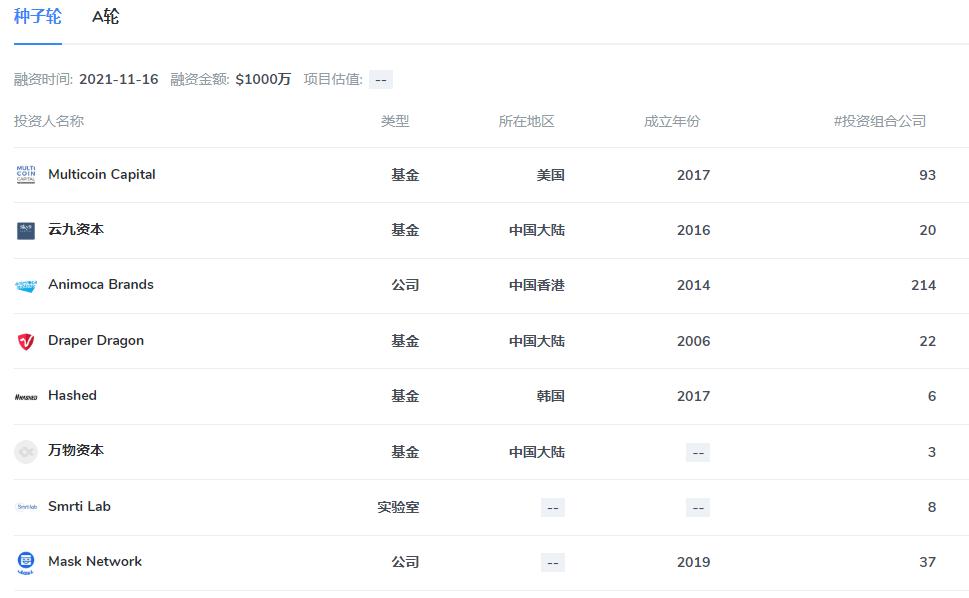The width and height of the screenshot is (969, 598).
Task: Open the Mask Network investor page
Action: tap(95, 561)
